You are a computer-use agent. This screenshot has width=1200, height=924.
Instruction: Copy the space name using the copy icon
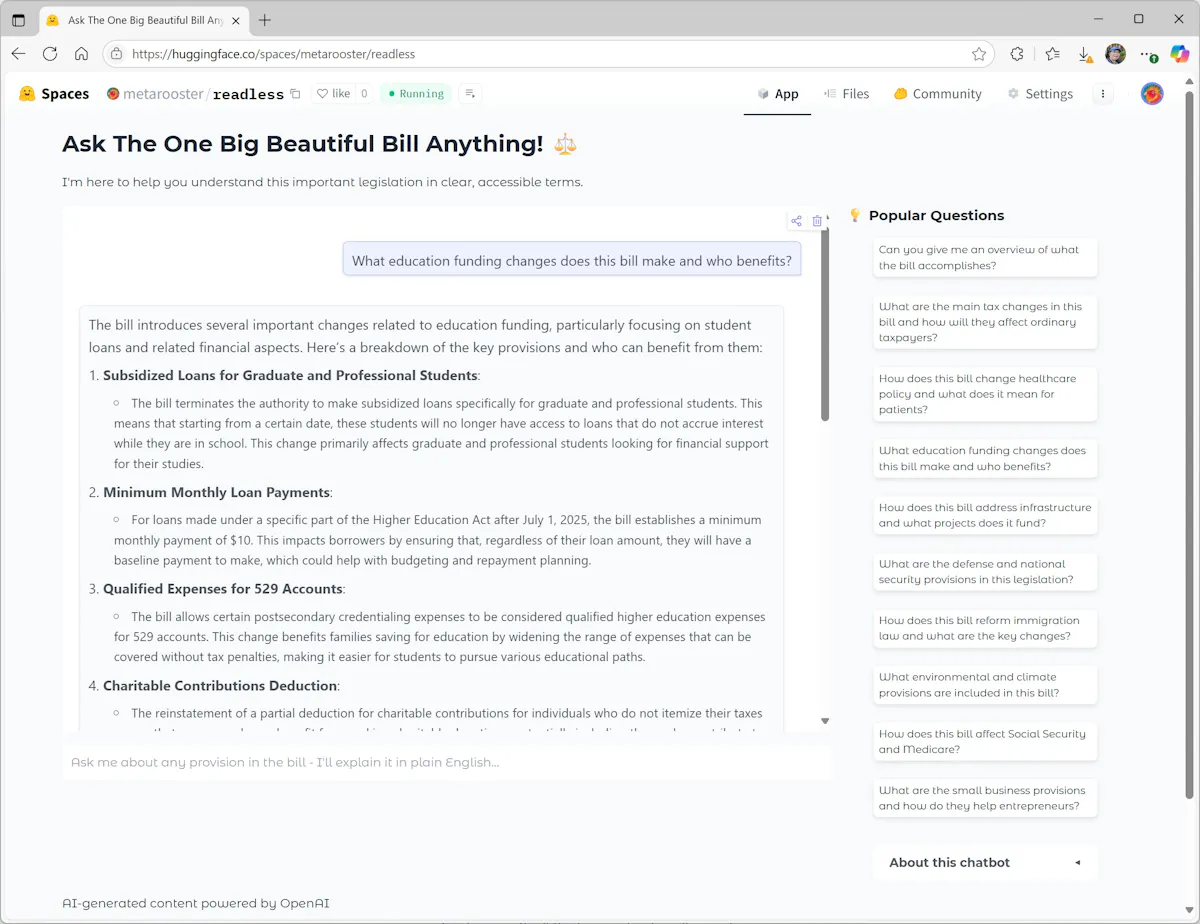[x=295, y=94]
